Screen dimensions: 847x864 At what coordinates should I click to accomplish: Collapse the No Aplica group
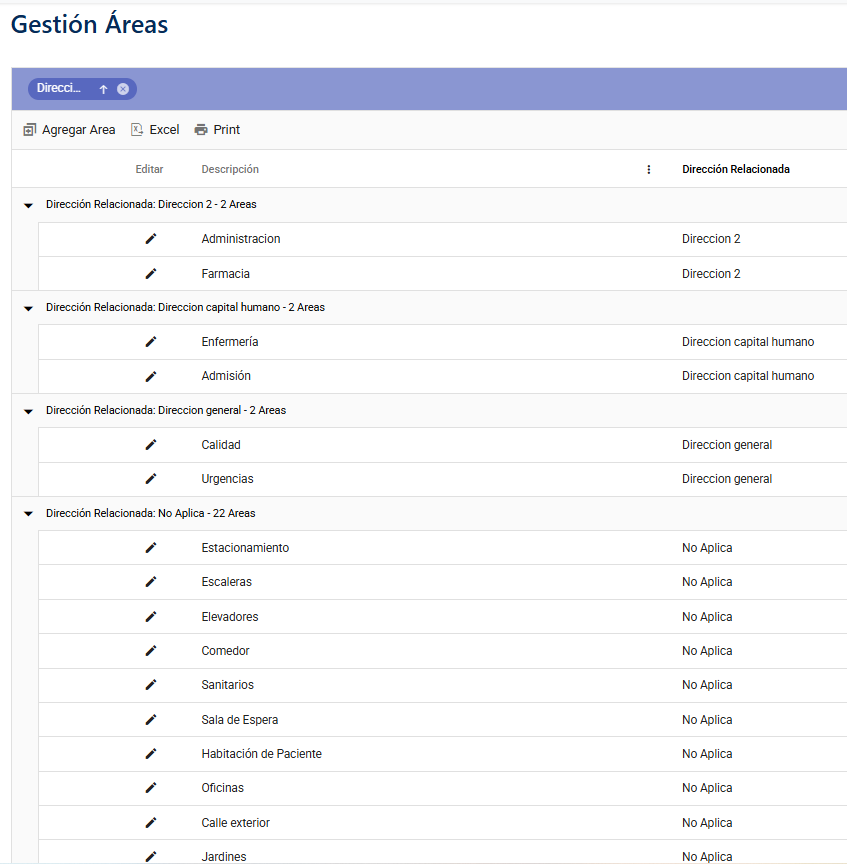coord(28,514)
